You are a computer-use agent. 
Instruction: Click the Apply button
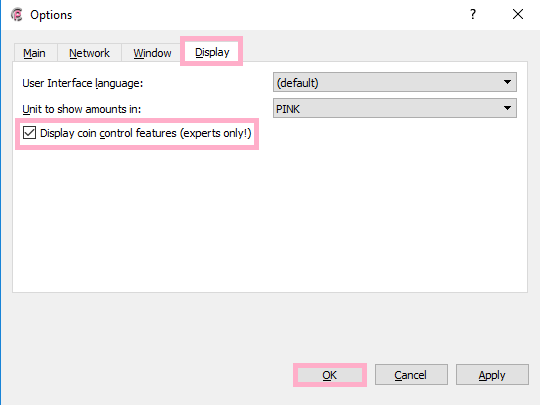tap(492, 375)
